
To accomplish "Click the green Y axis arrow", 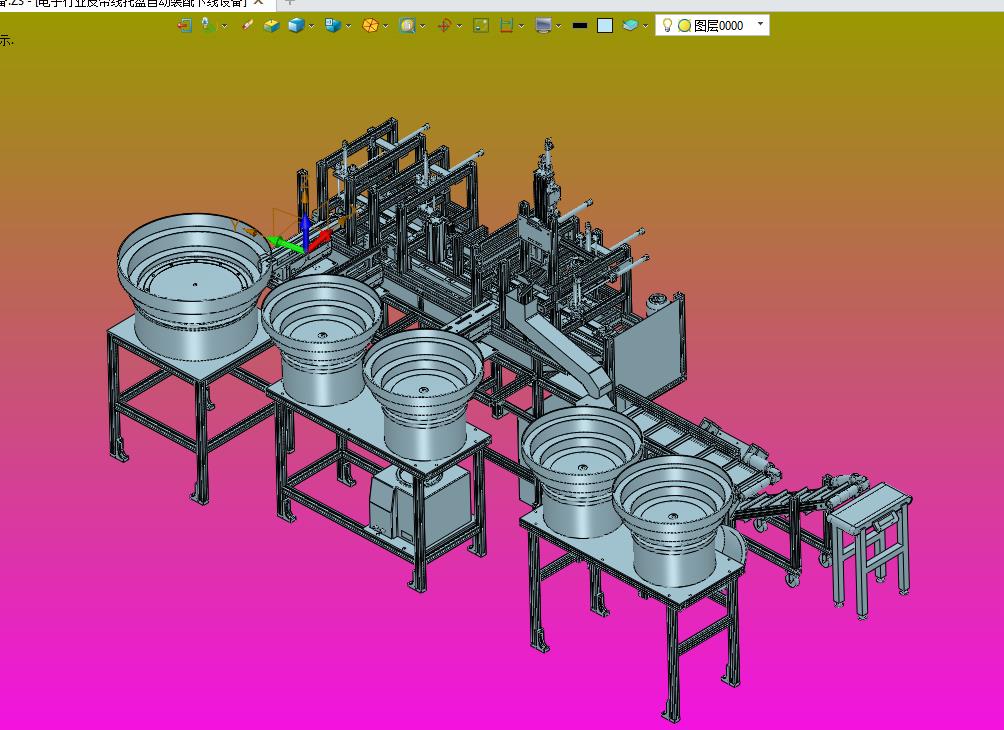I will tap(284, 244).
